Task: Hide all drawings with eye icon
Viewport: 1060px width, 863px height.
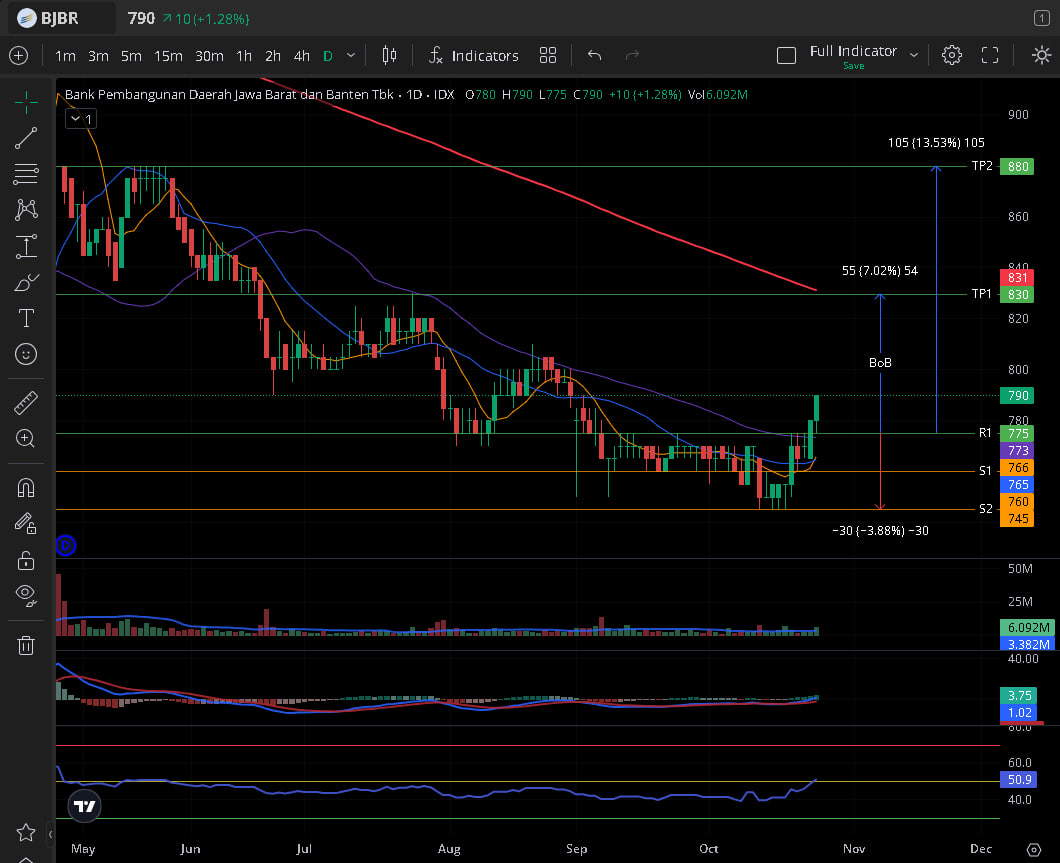Action: [26, 595]
